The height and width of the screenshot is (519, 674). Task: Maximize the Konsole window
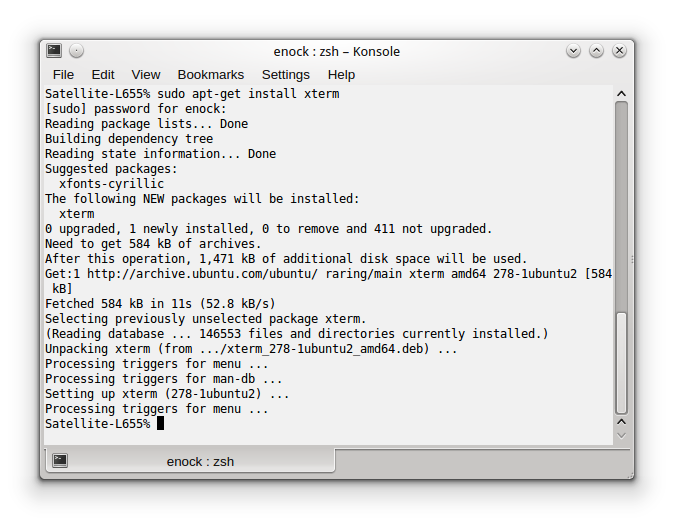pyautogui.click(x=596, y=51)
